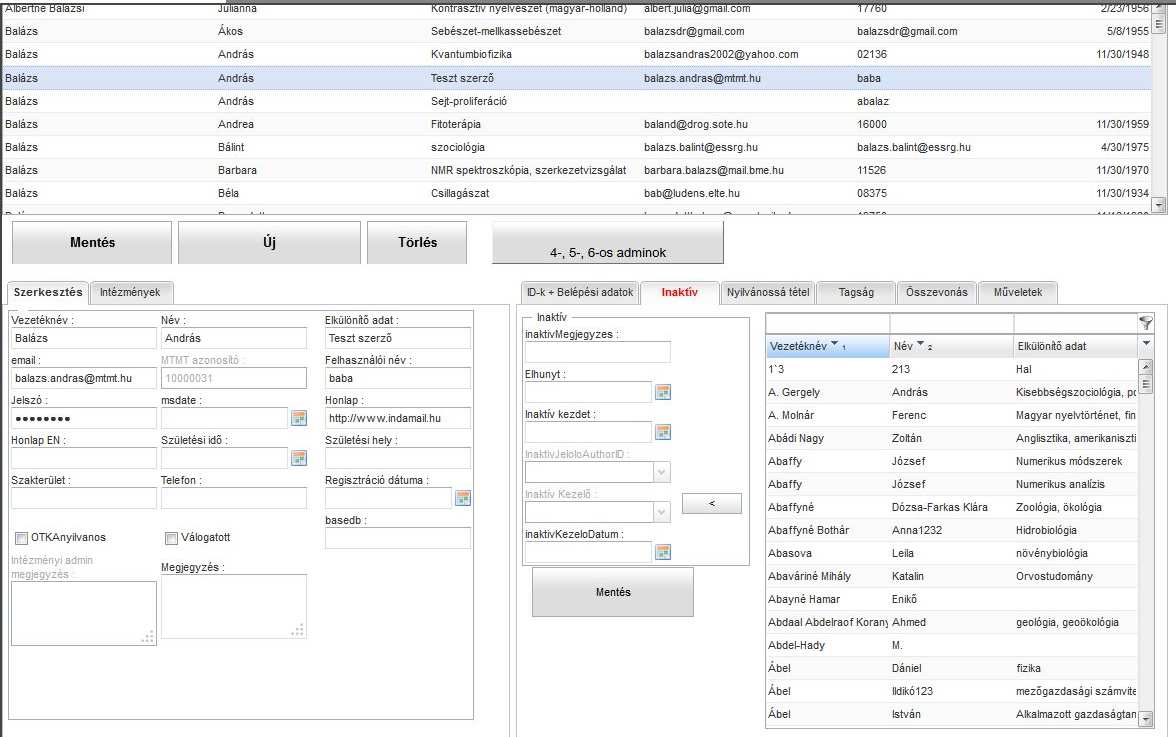
Task: Click the Honlap EN input field
Action: [83, 458]
